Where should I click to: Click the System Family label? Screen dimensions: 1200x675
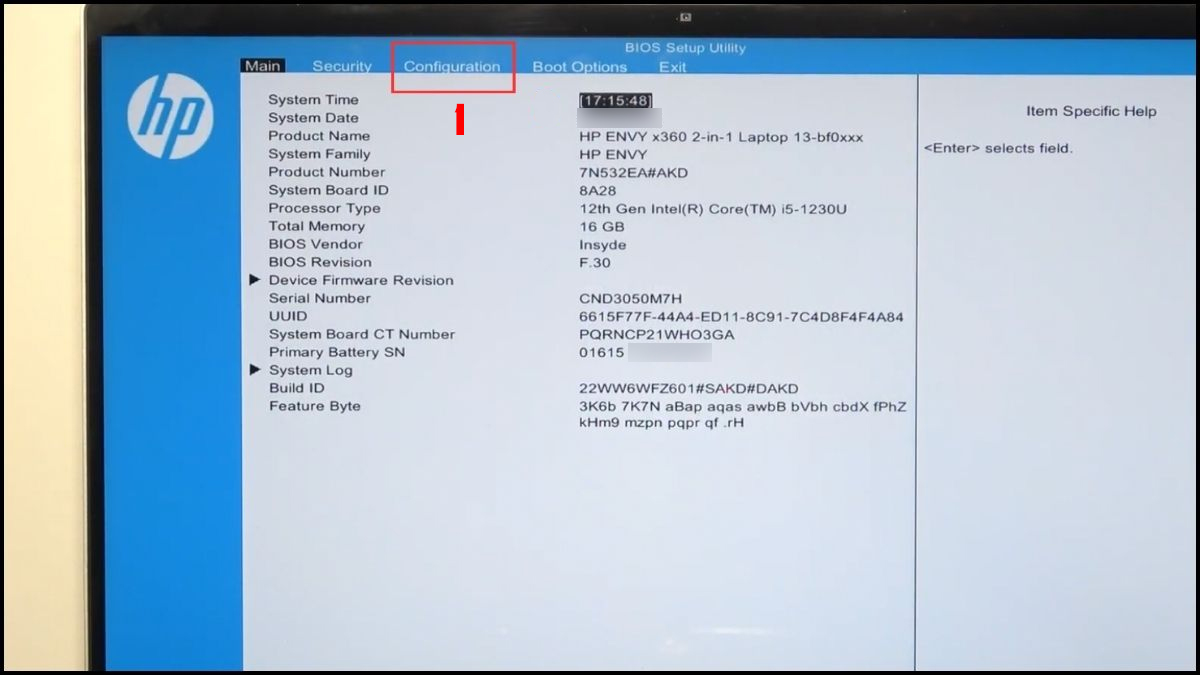click(319, 154)
